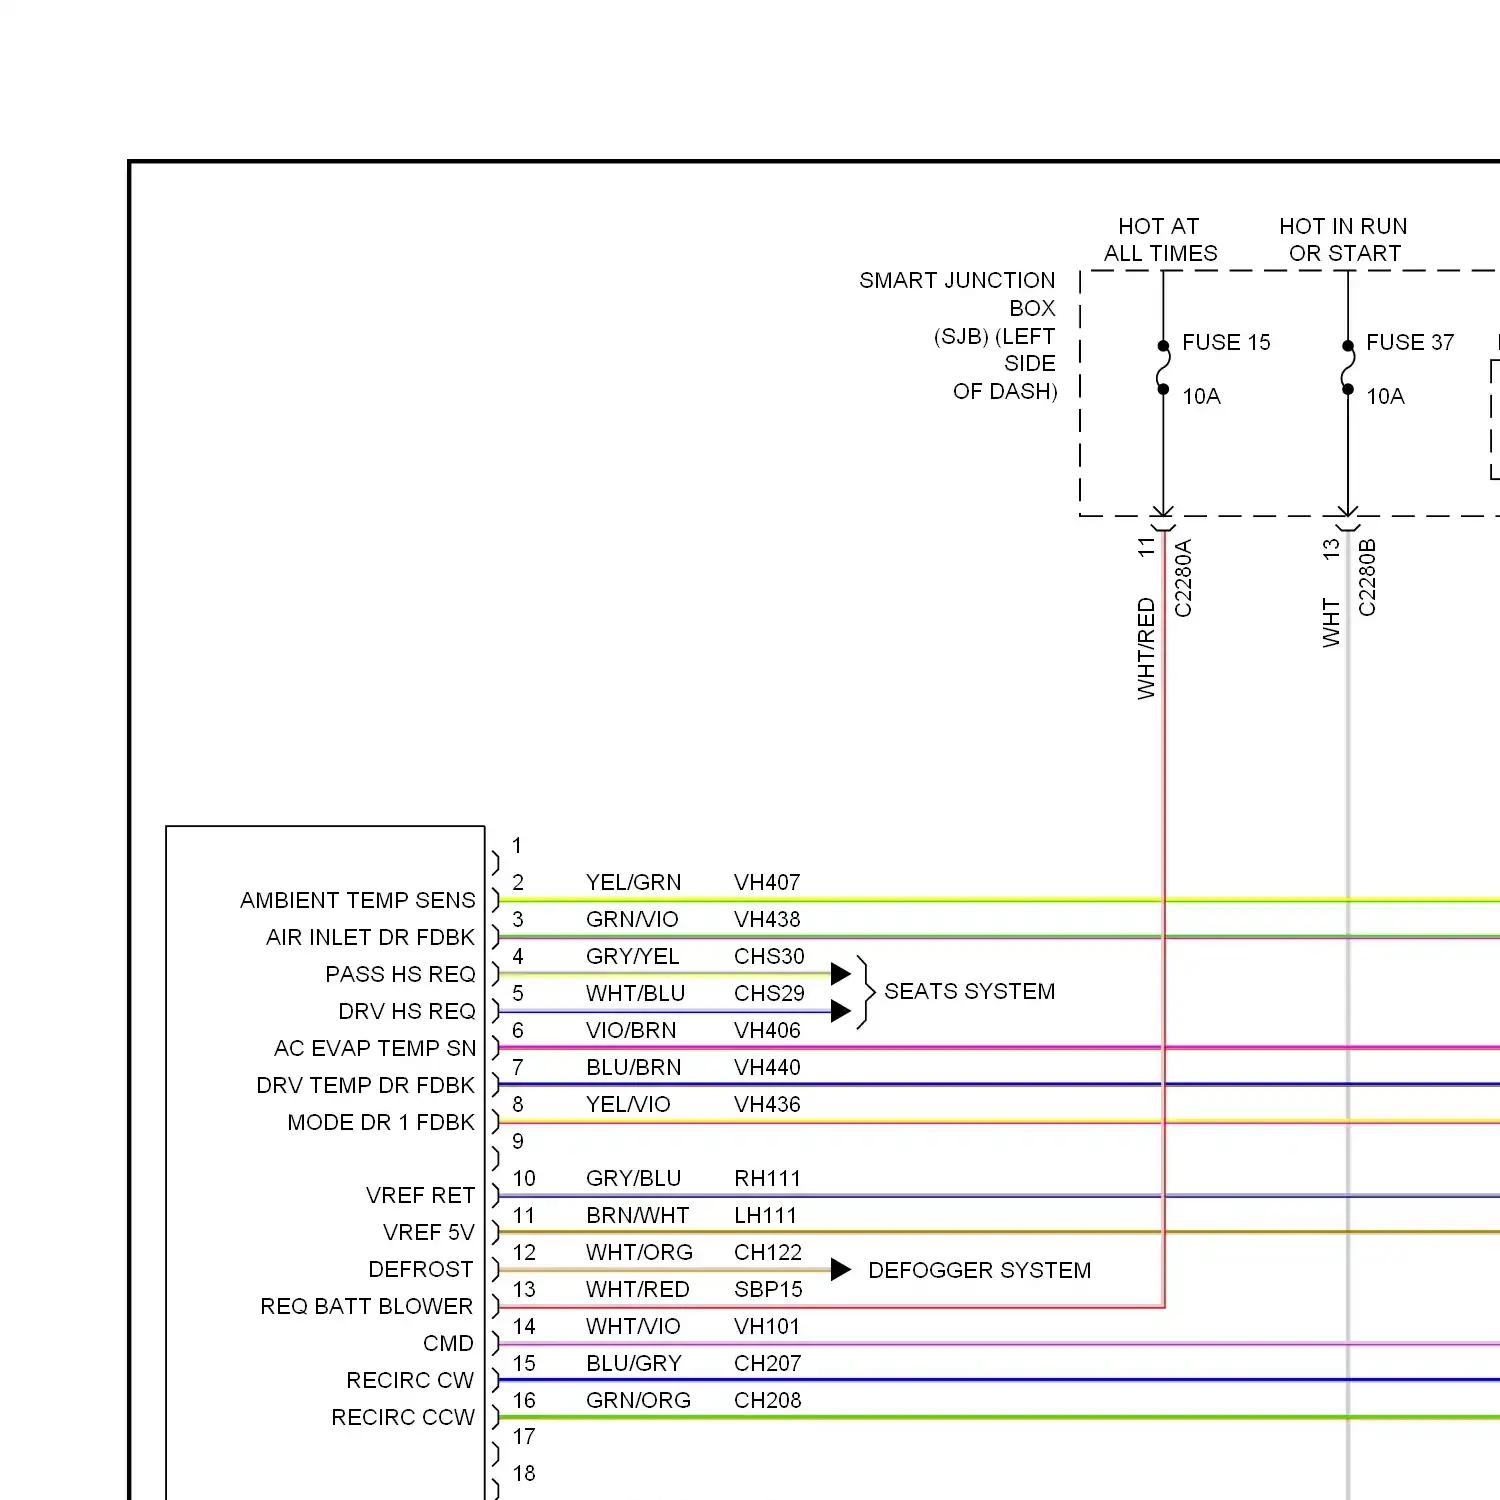This screenshot has width=1500, height=1500.
Task: Select AIR INLET DR FDBK pin label
Action: [371, 937]
